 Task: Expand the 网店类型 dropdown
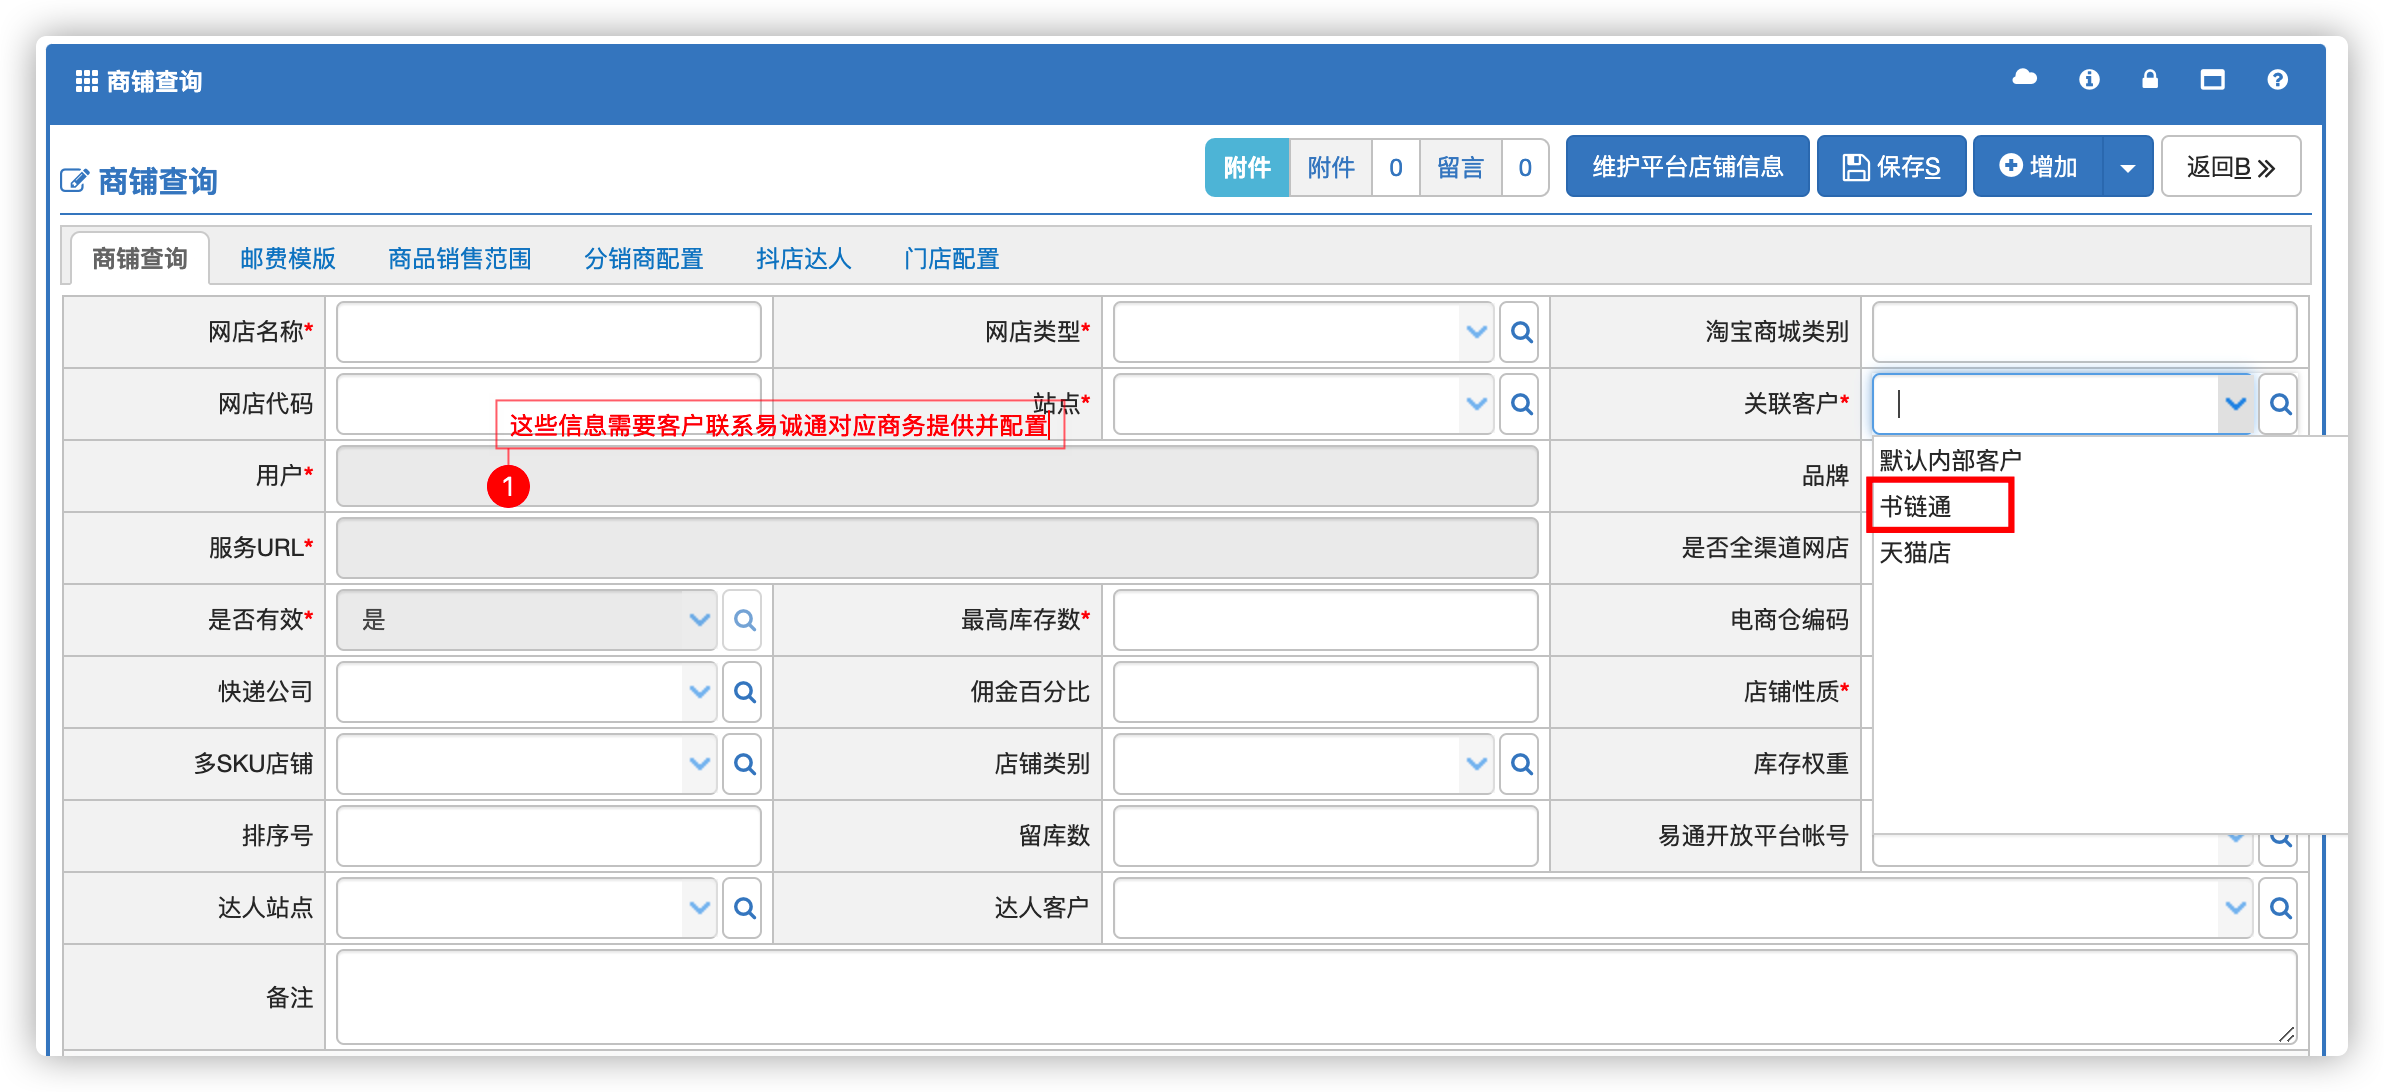1476,332
